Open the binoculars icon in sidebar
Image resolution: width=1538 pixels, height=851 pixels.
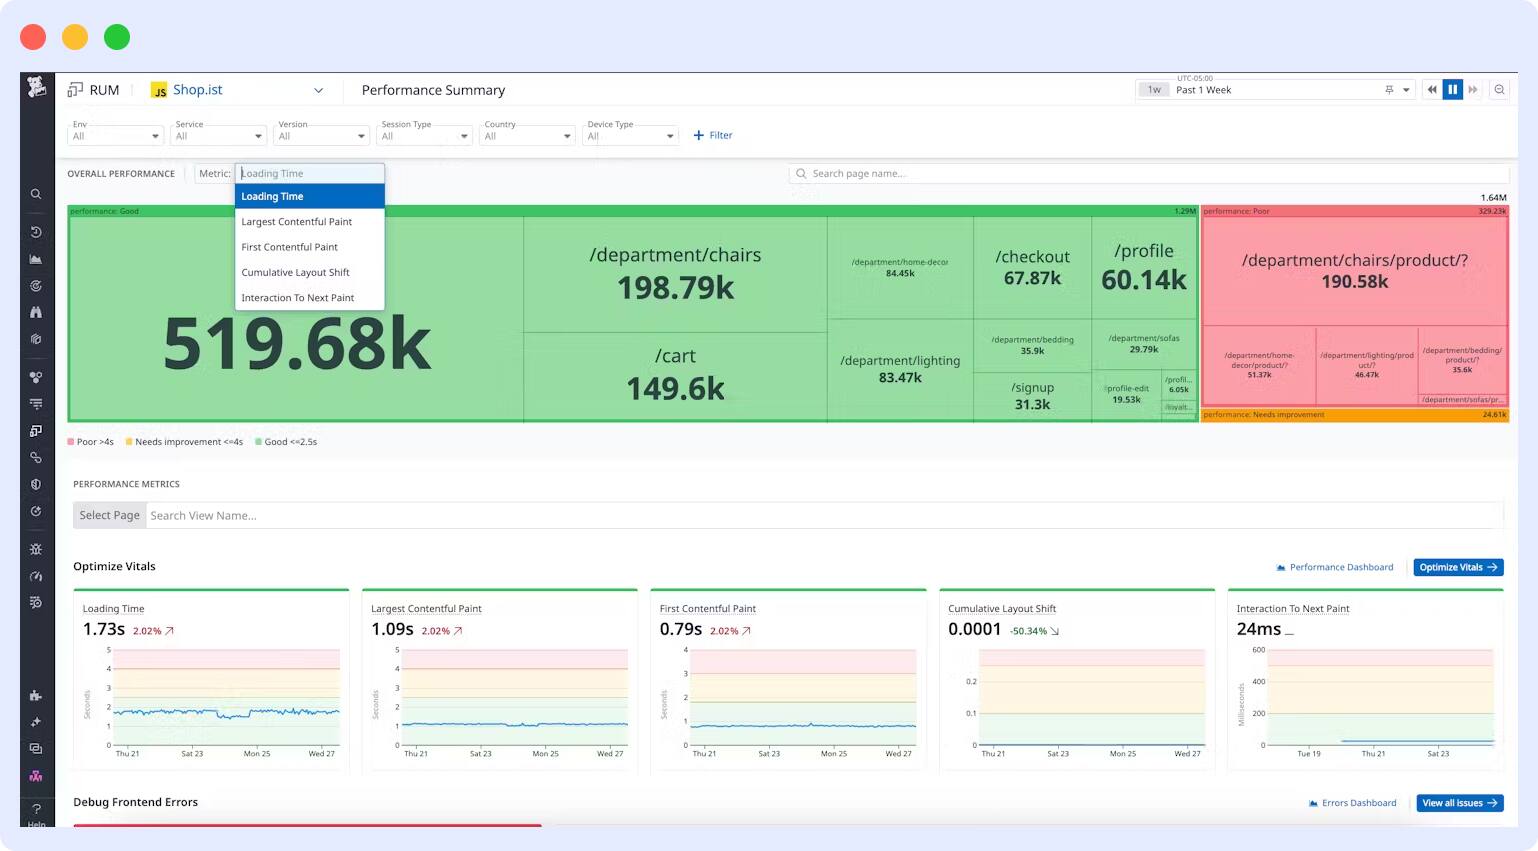coord(36,312)
